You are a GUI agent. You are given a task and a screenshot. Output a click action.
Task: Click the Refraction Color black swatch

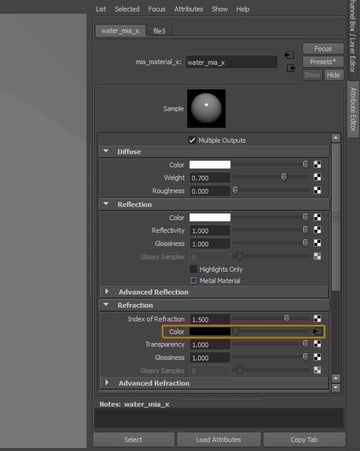coord(210,331)
